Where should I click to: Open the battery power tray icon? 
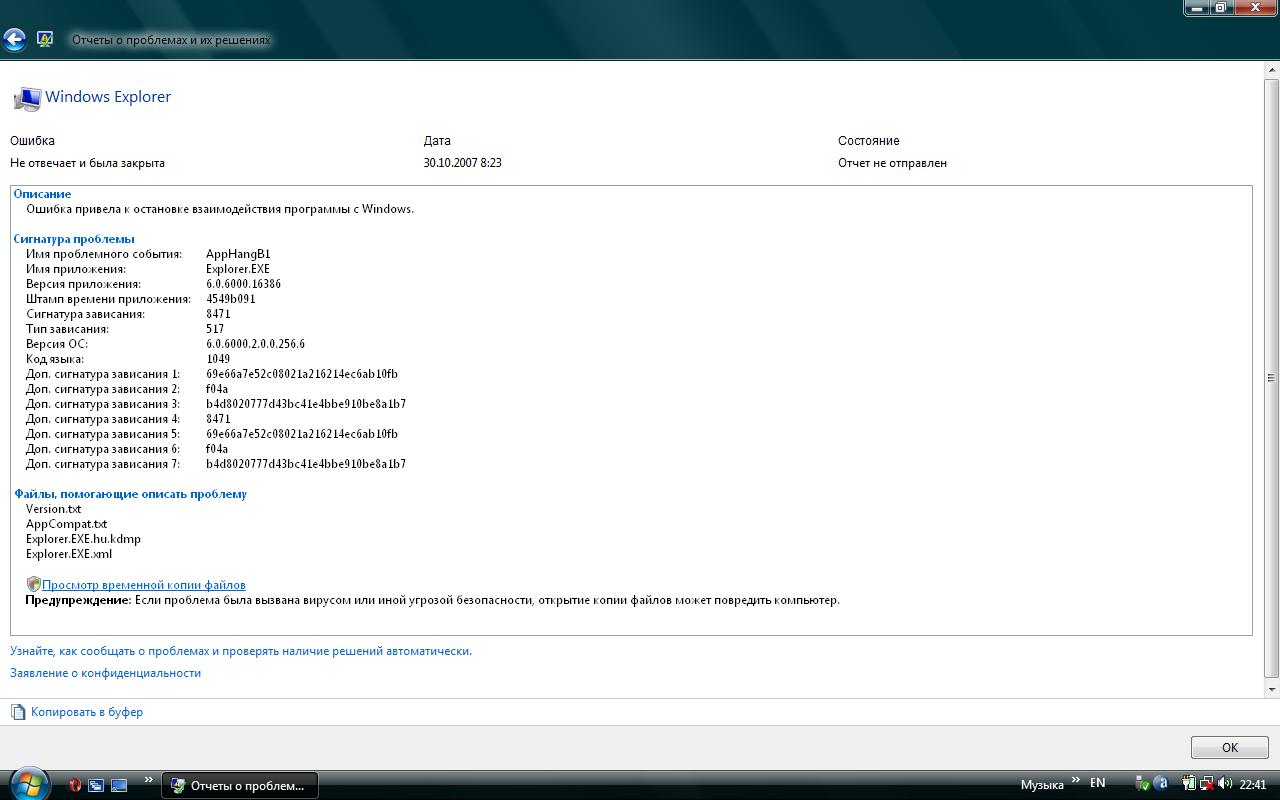coord(1190,784)
